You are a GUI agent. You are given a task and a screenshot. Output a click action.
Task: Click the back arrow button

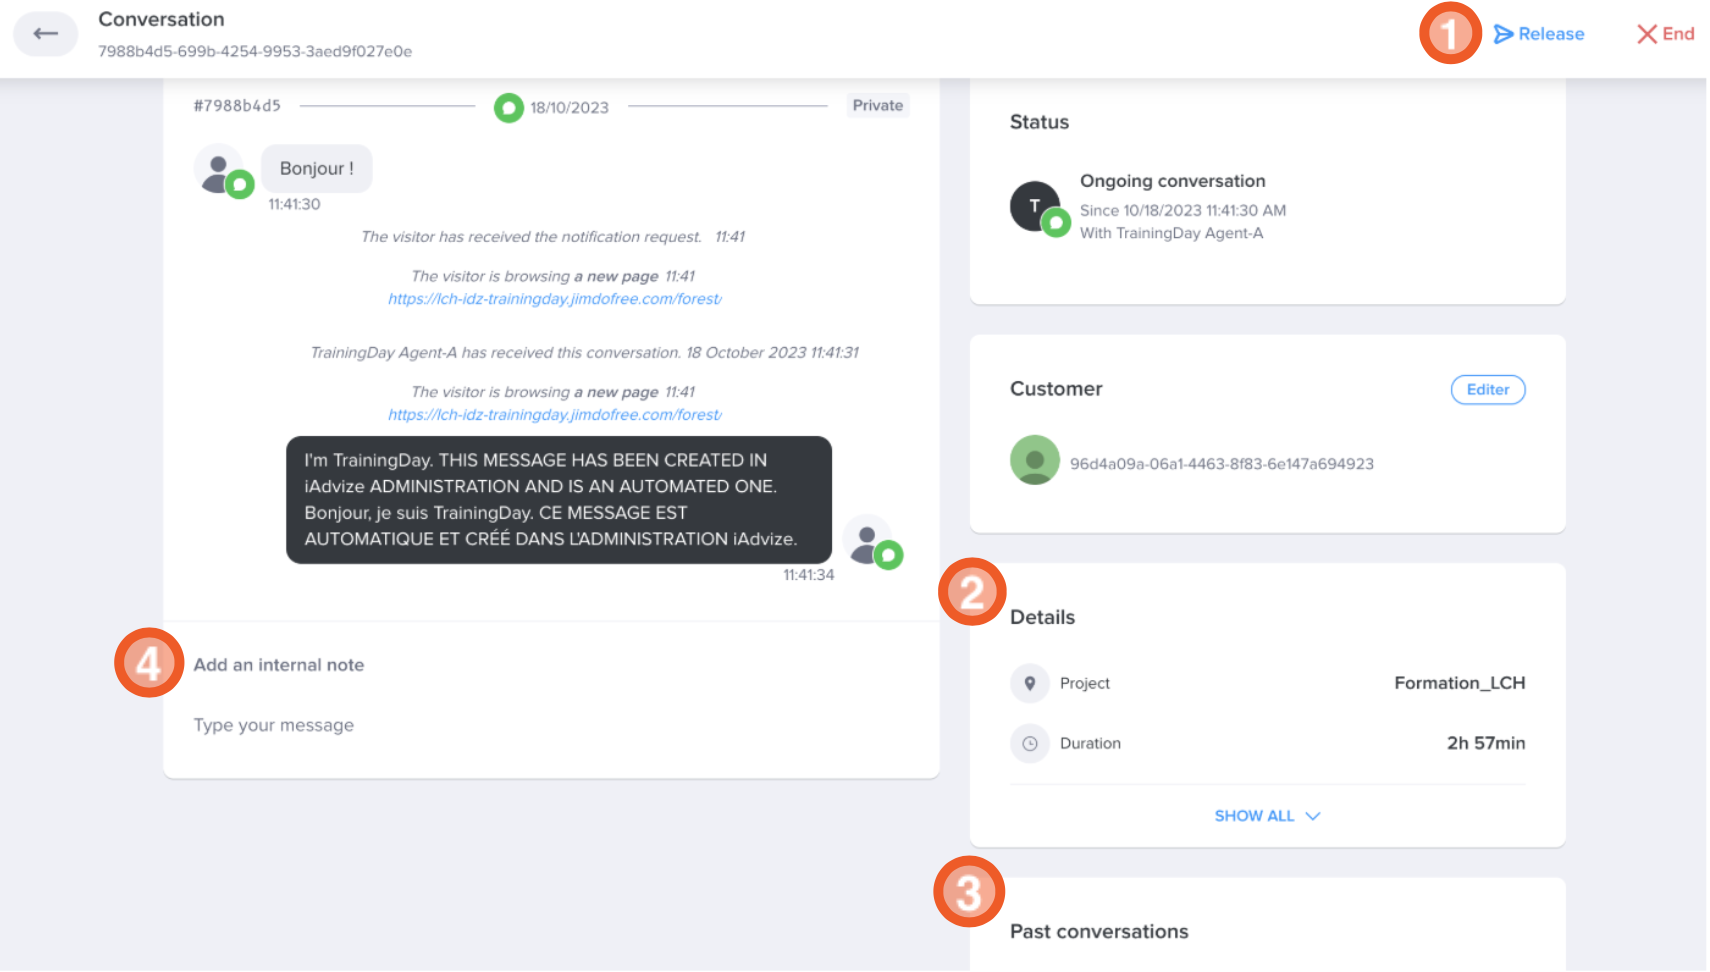pos(45,34)
